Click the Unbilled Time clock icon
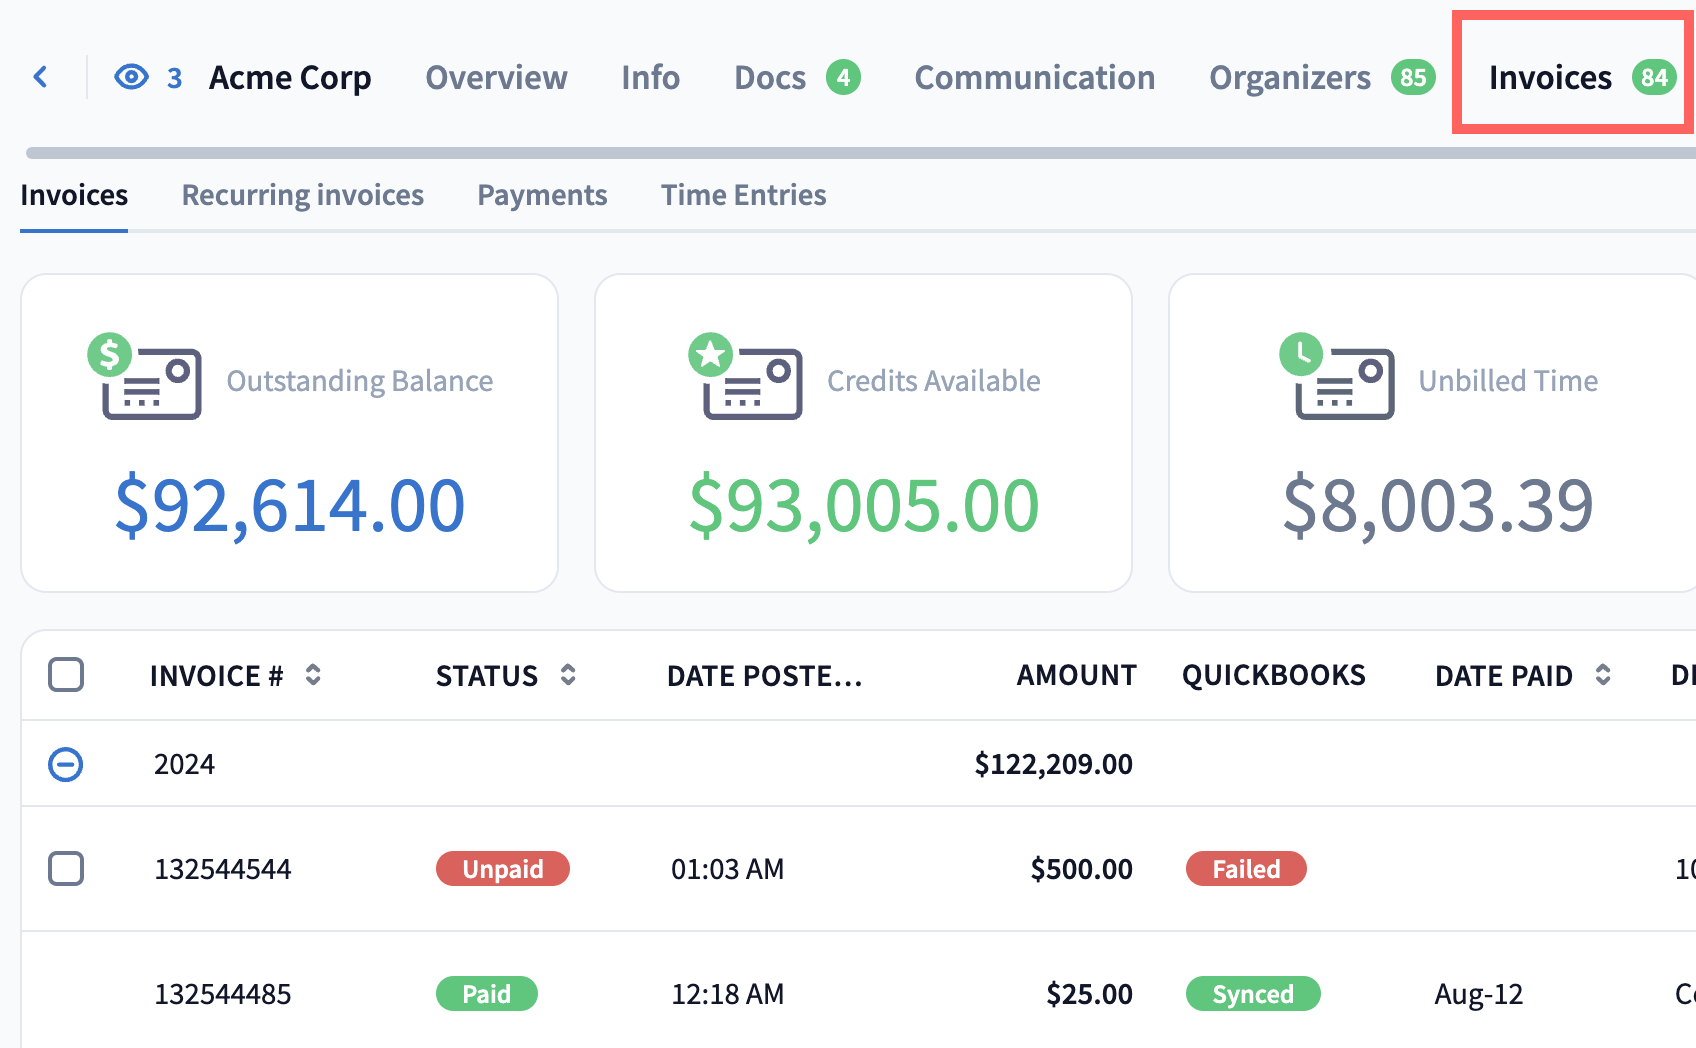 point(1301,355)
